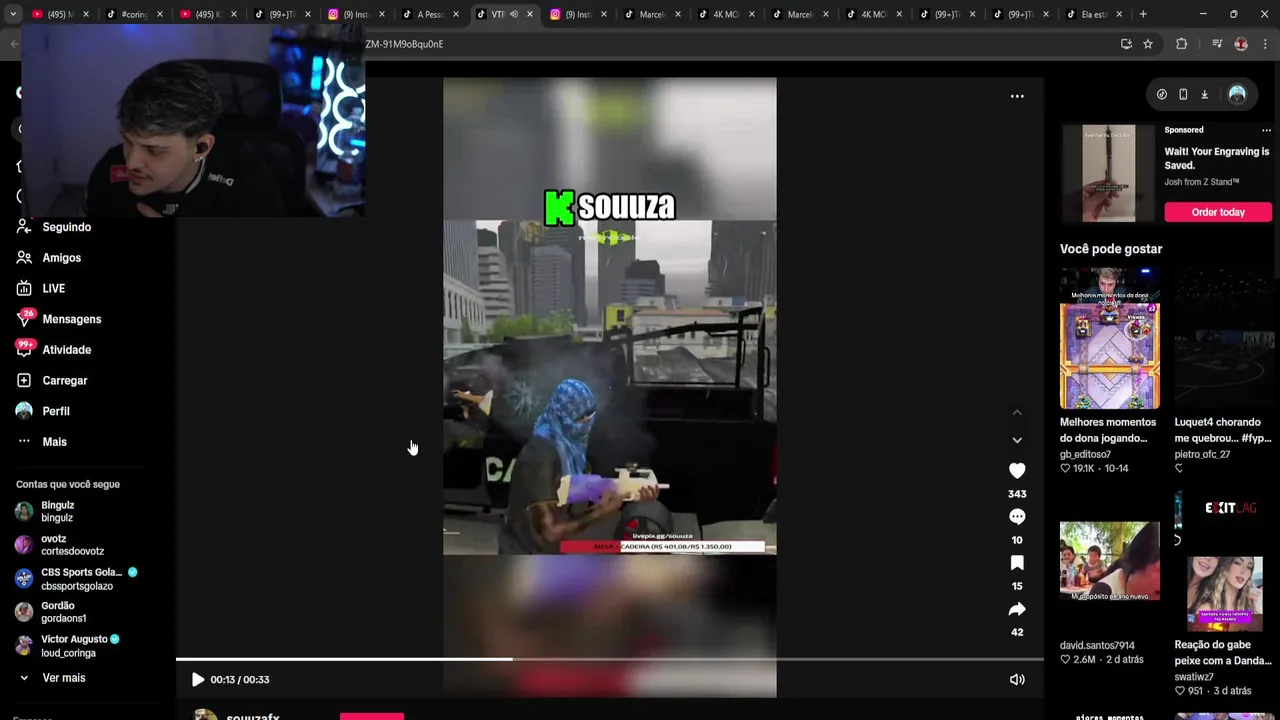Open Chrome profile avatar

(x=1241, y=44)
